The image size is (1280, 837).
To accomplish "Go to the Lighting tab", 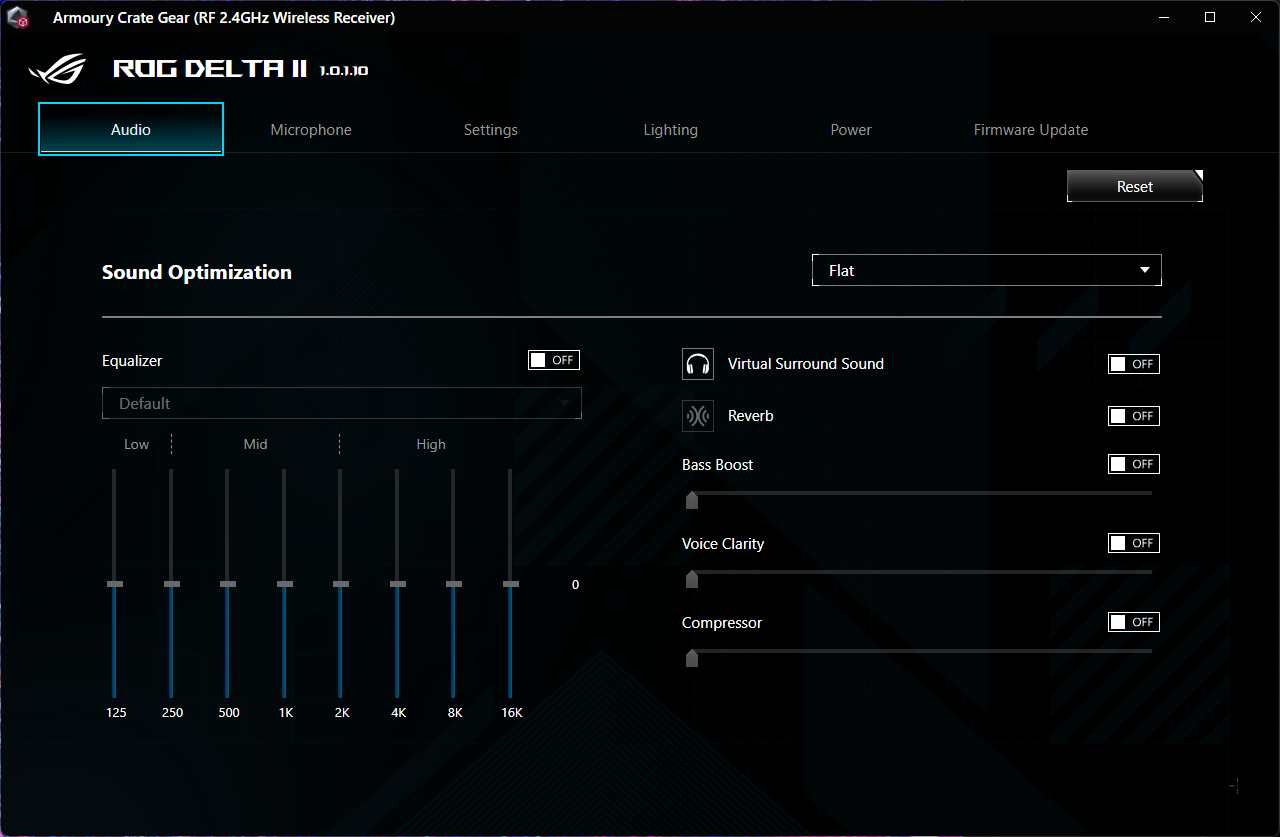I will click(671, 130).
